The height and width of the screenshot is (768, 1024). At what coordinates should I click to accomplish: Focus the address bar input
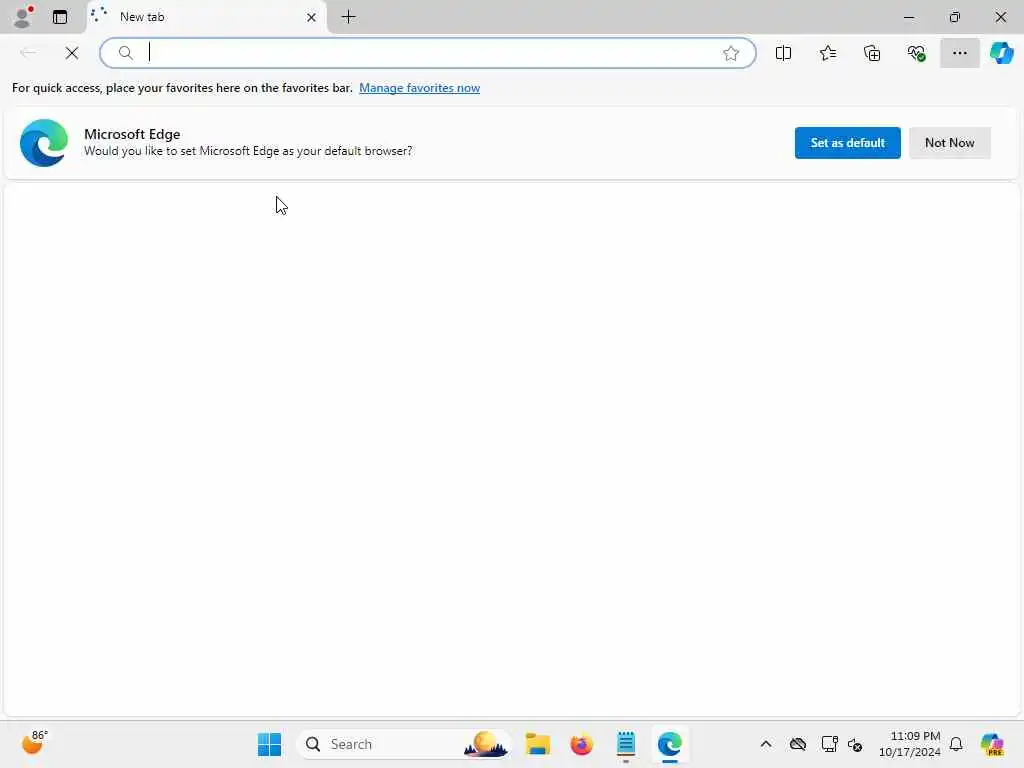tap(428, 53)
